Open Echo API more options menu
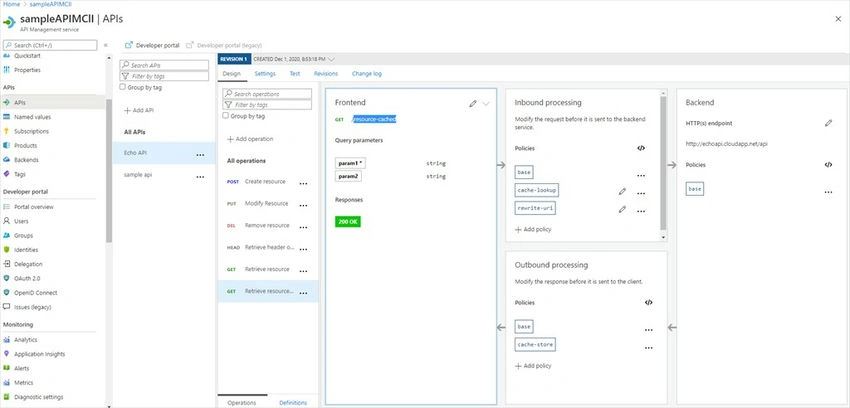The height and width of the screenshot is (408, 850). [201, 155]
